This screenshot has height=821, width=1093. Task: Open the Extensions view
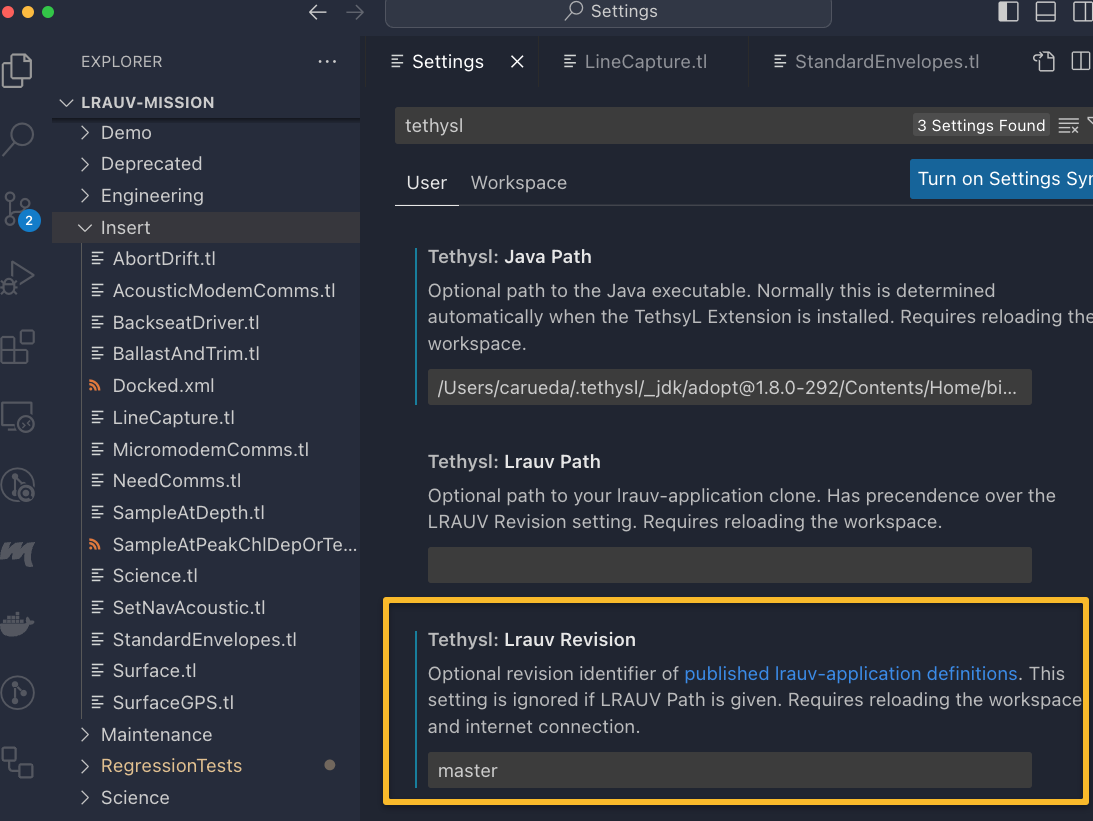click(x=18, y=347)
